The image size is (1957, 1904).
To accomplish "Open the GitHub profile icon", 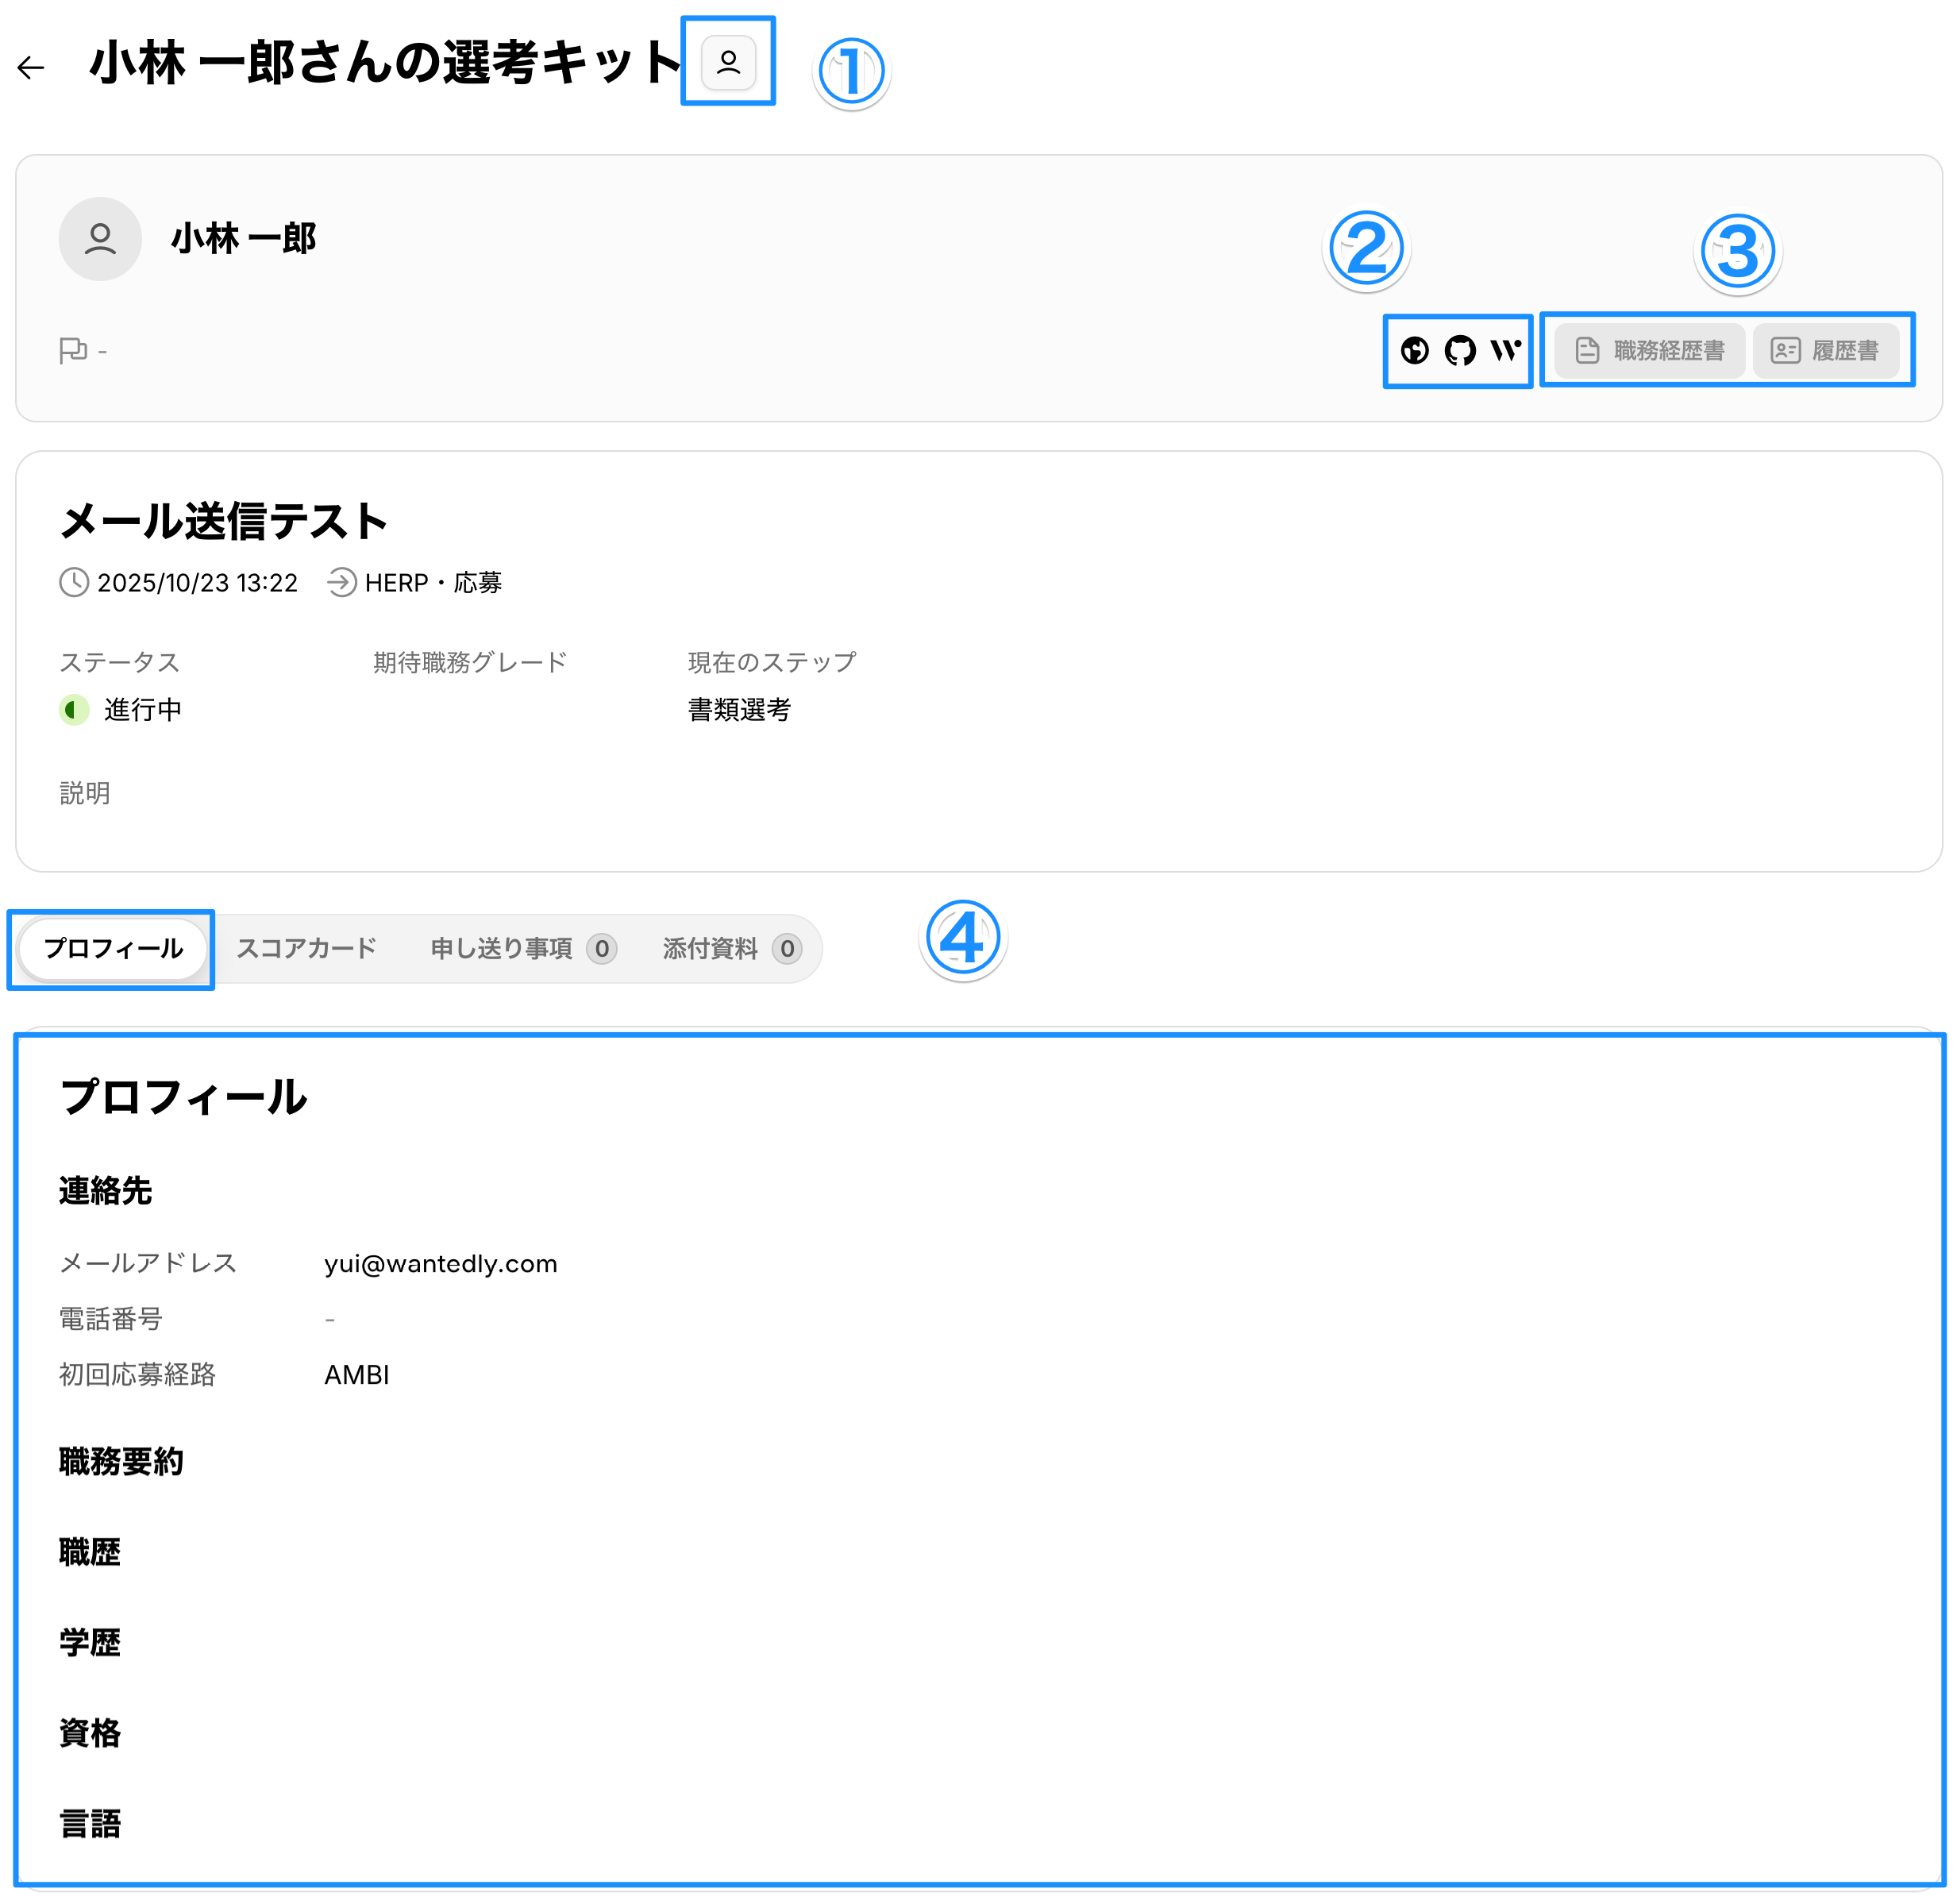I will [x=1459, y=350].
